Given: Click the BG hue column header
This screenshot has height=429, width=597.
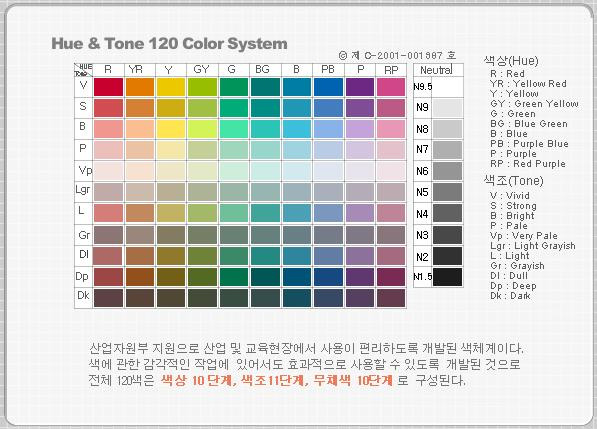Looking at the screenshot, I should tap(265, 70).
